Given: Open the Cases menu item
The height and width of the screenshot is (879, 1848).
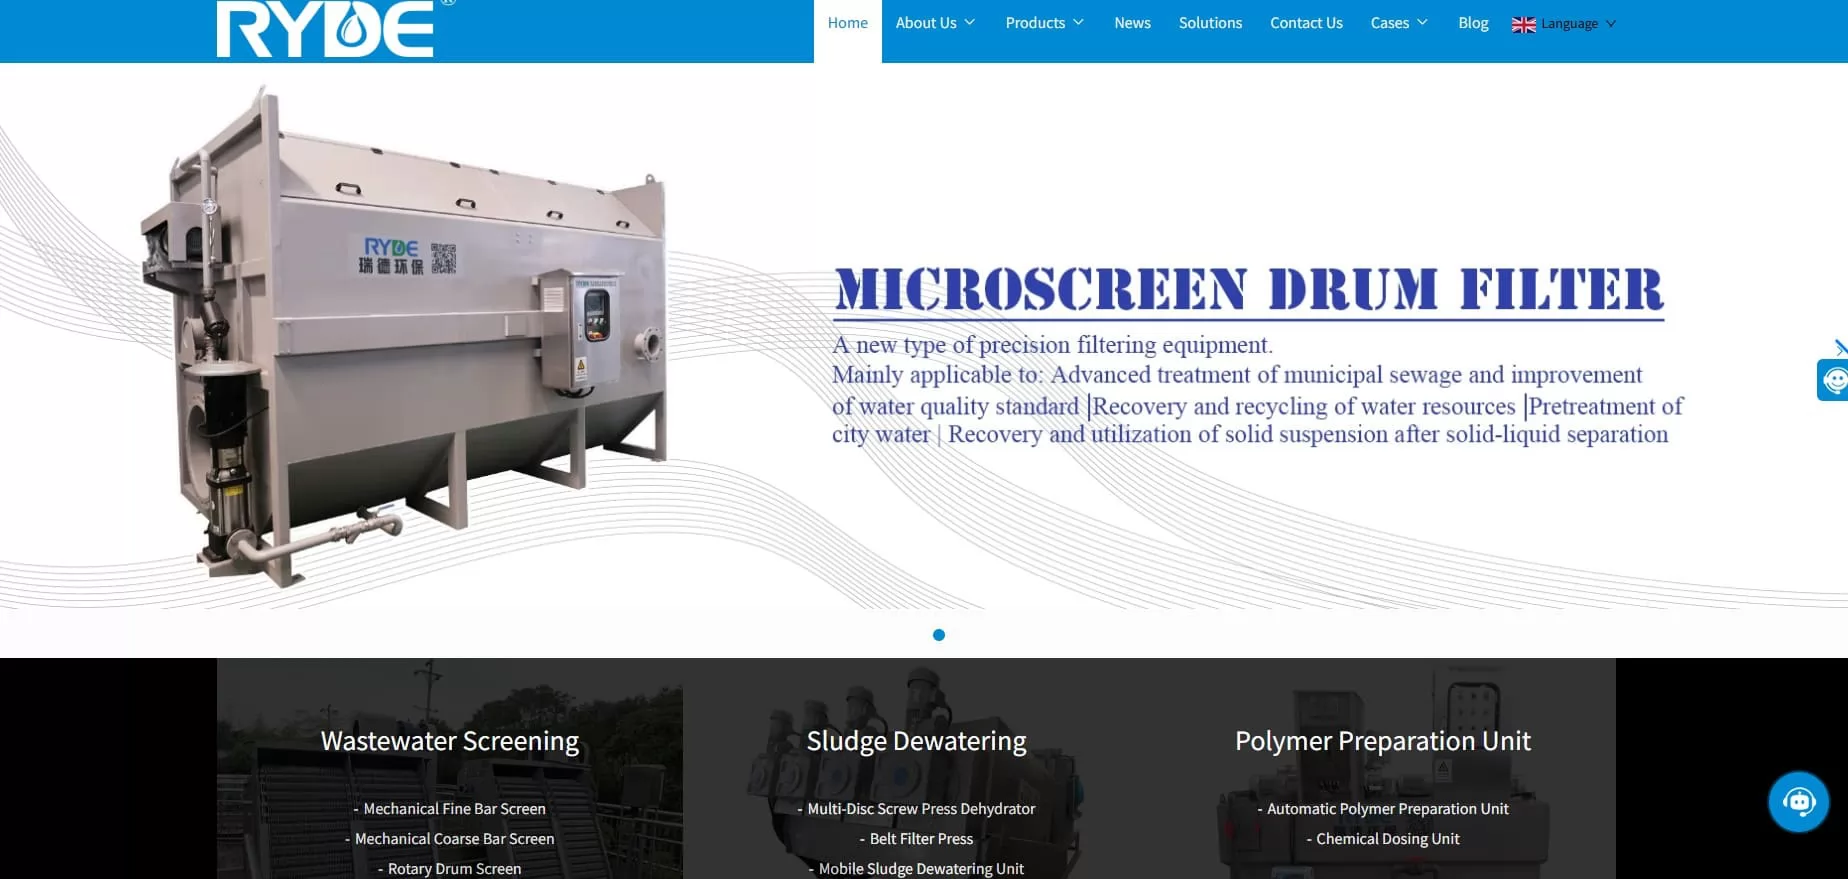Looking at the screenshot, I should (1389, 23).
